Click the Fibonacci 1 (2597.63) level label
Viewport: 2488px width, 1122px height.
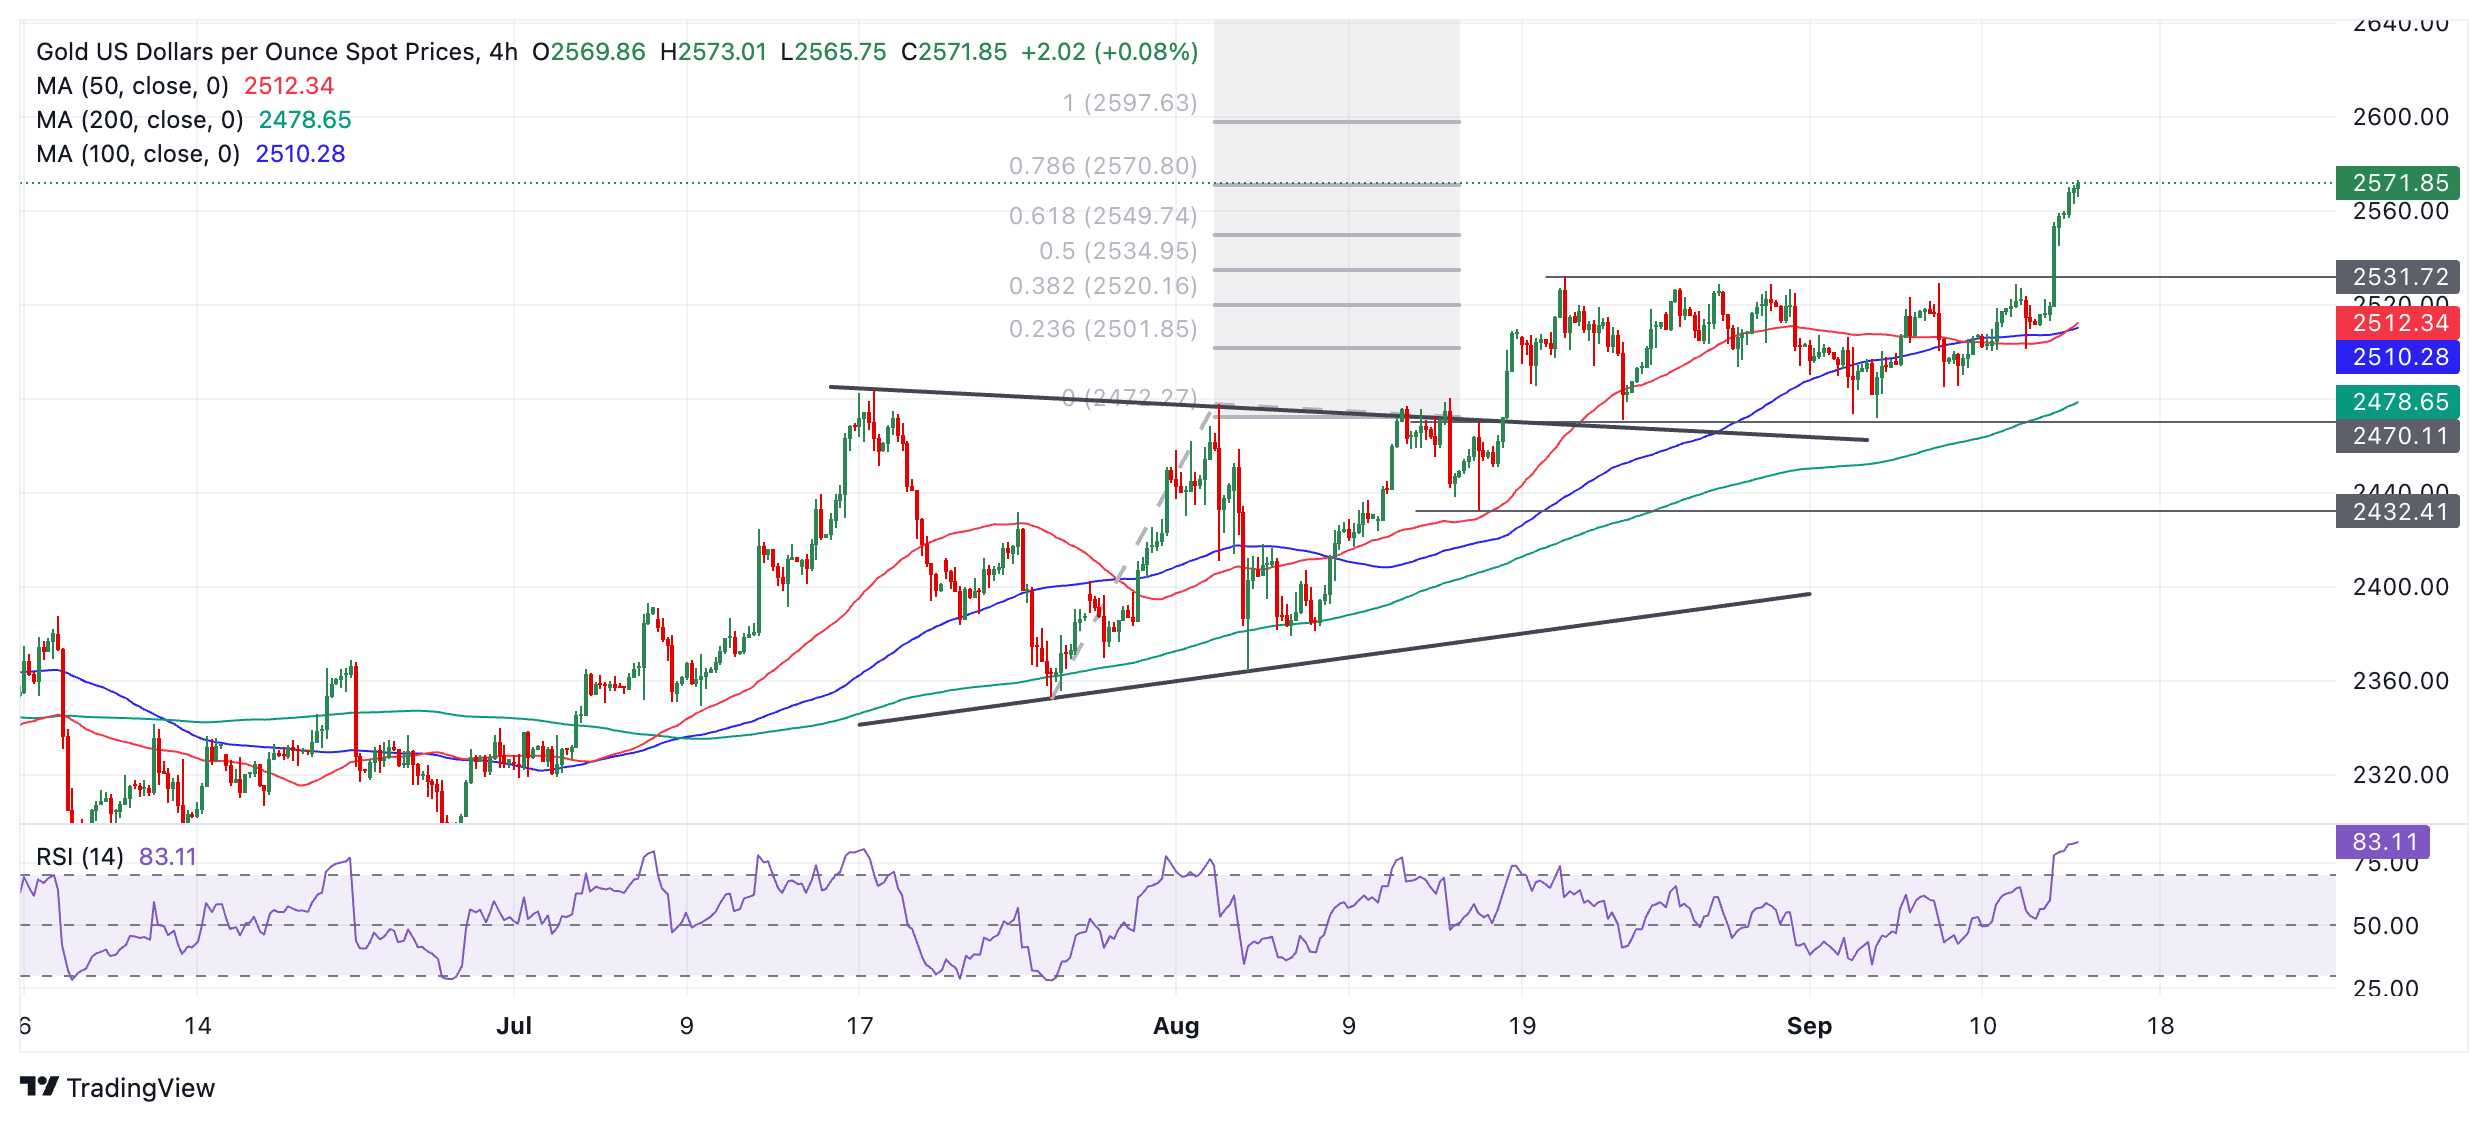coord(1129,103)
